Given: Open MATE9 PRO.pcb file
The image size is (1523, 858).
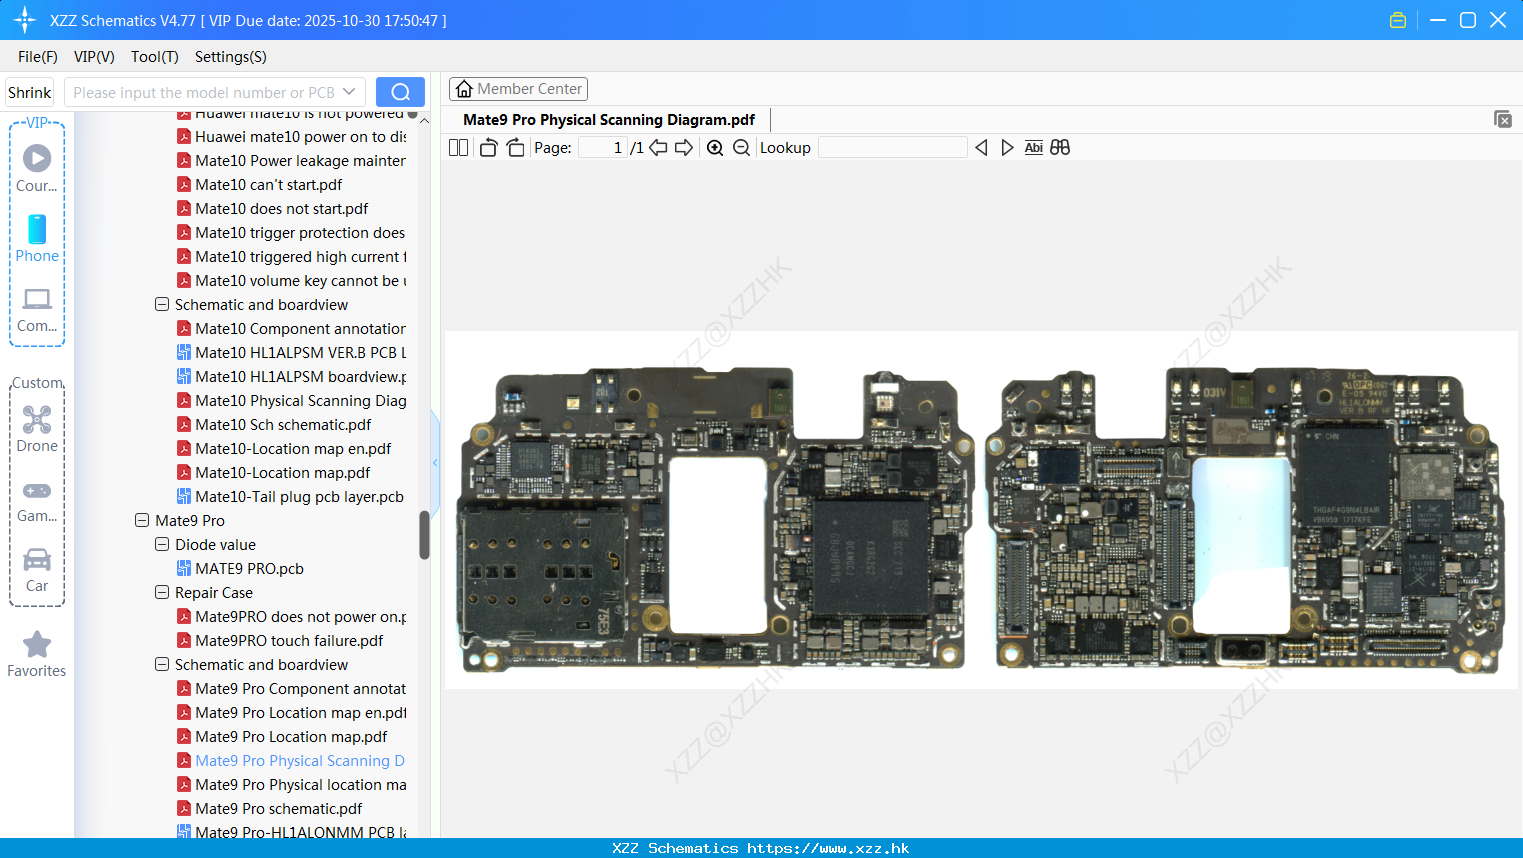Looking at the screenshot, I should click(249, 568).
